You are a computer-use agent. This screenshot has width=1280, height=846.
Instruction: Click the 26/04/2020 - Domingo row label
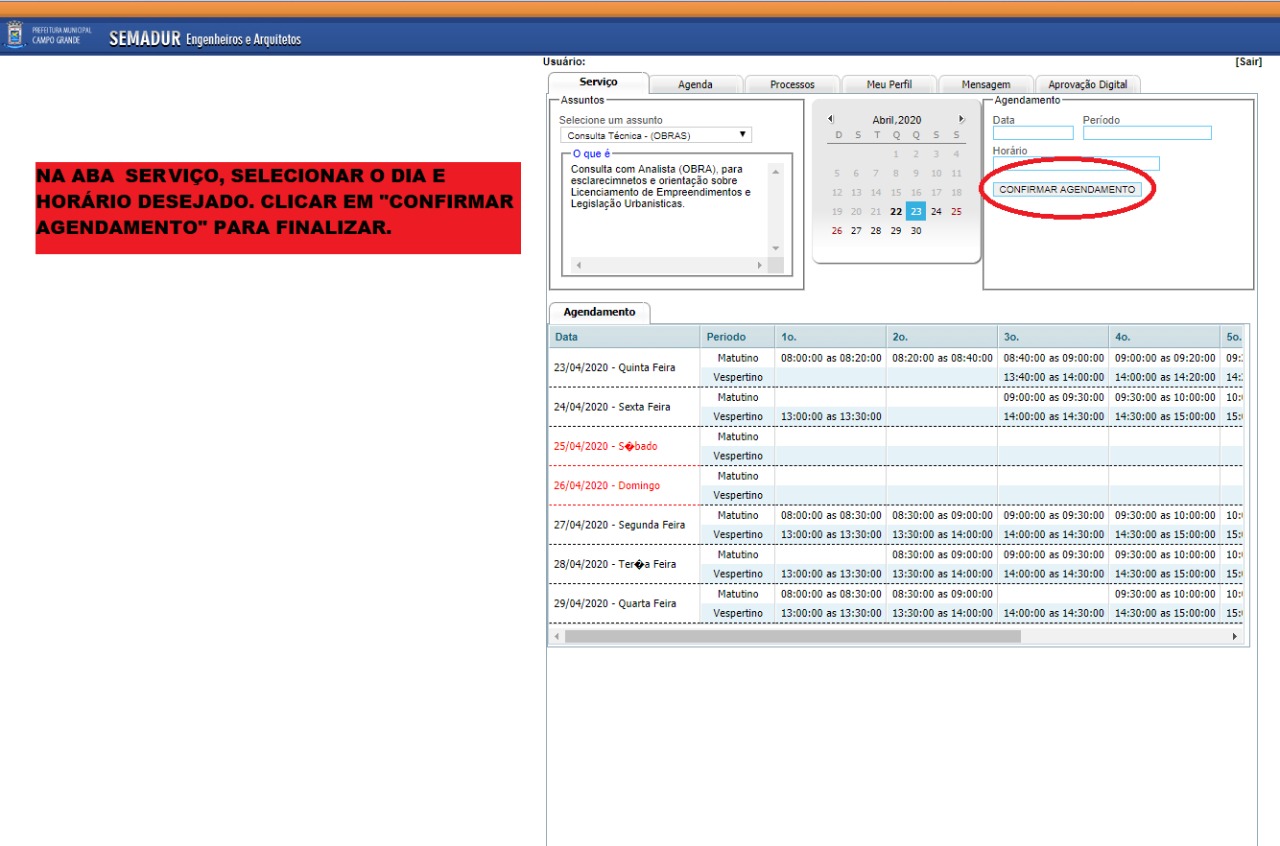pos(607,486)
